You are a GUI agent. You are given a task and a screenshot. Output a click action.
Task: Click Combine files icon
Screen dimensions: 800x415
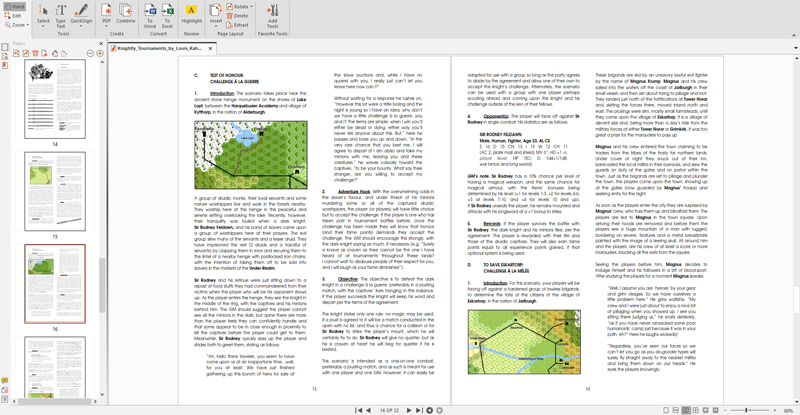pyautogui.click(x=126, y=17)
